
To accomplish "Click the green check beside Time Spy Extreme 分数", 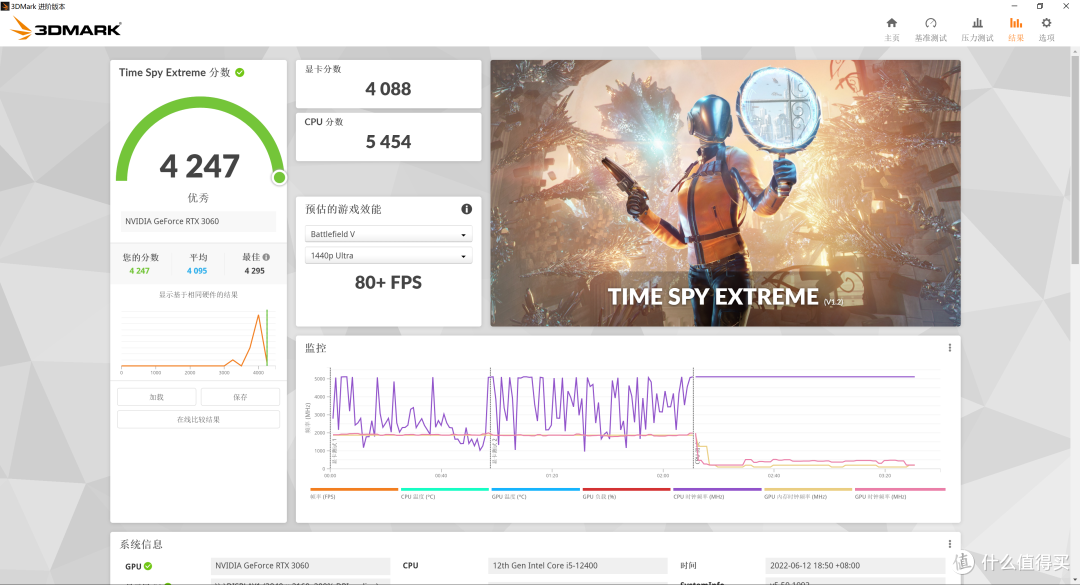I will click(x=240, y=72).
